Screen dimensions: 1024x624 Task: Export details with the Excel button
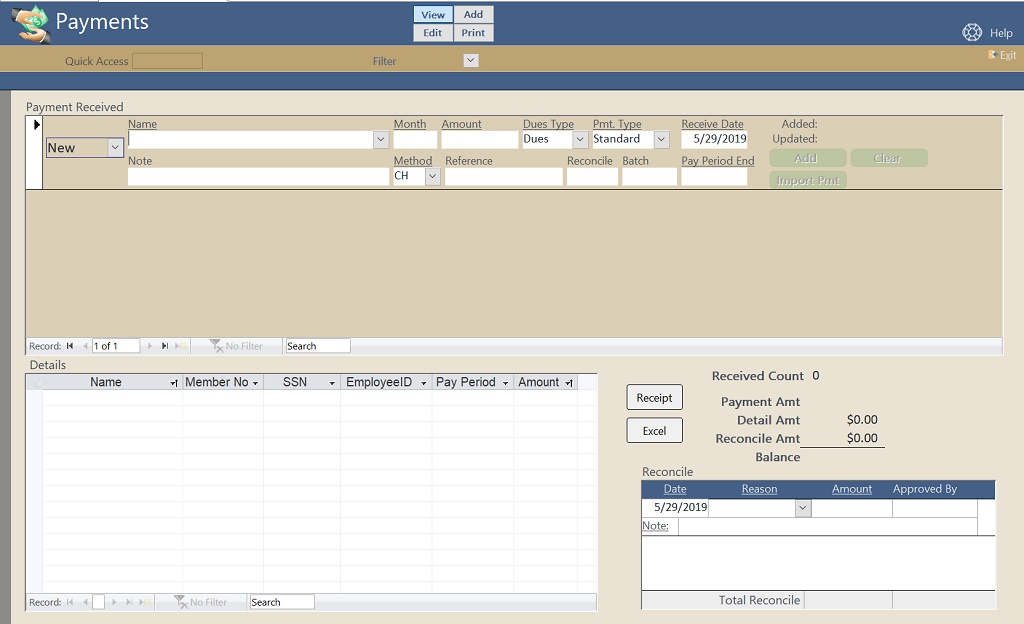tap(654, 431)
